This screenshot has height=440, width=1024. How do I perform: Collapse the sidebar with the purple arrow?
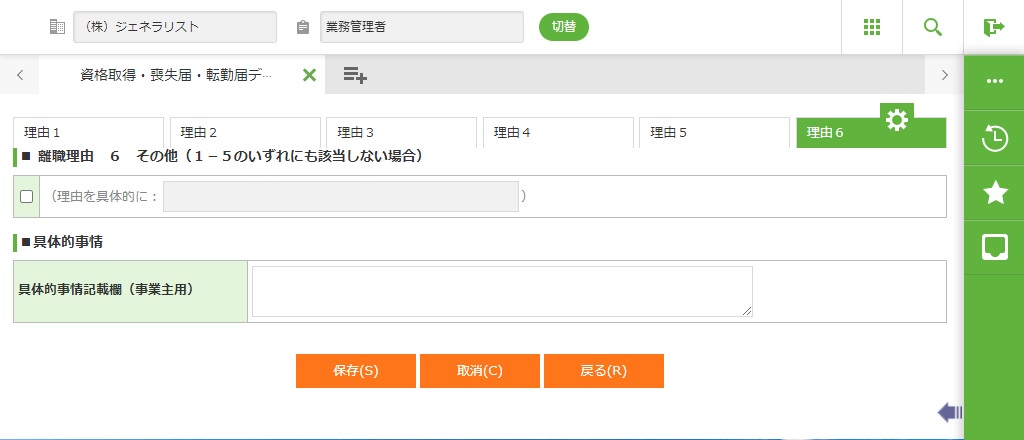click(950, 412)
